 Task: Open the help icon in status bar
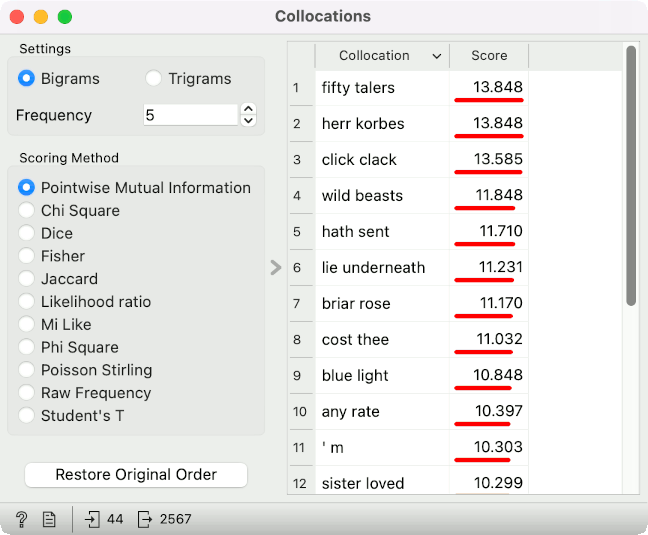[21, 519]
